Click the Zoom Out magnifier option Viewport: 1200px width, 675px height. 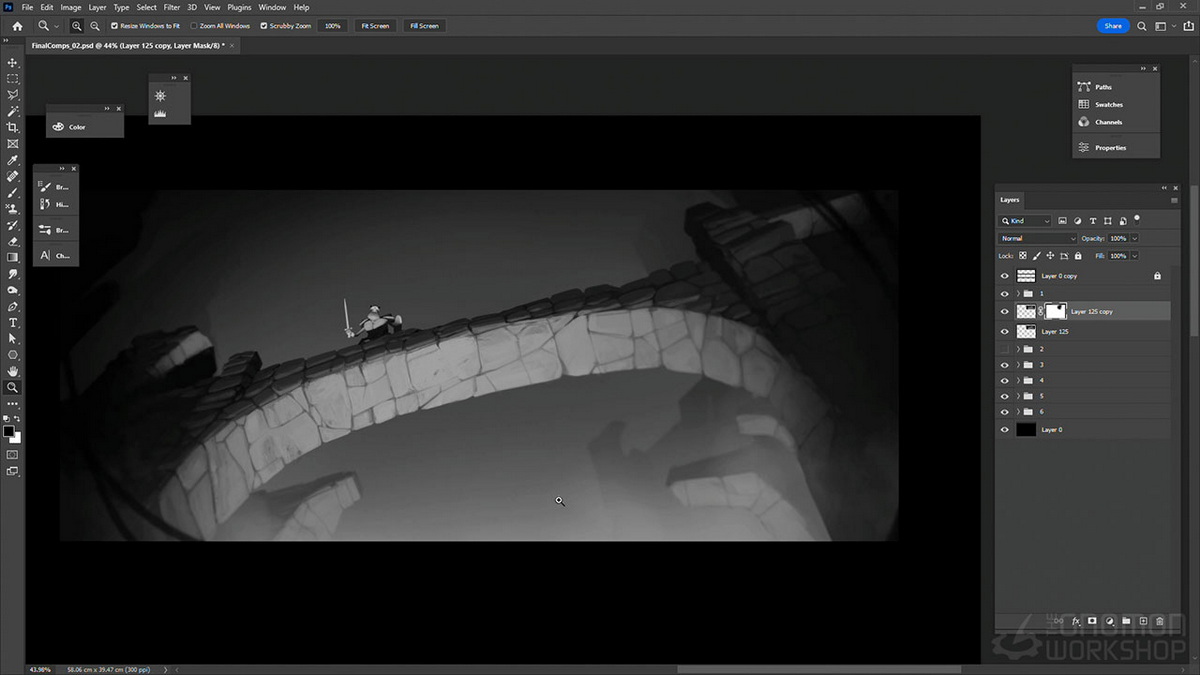click(94, 26)
